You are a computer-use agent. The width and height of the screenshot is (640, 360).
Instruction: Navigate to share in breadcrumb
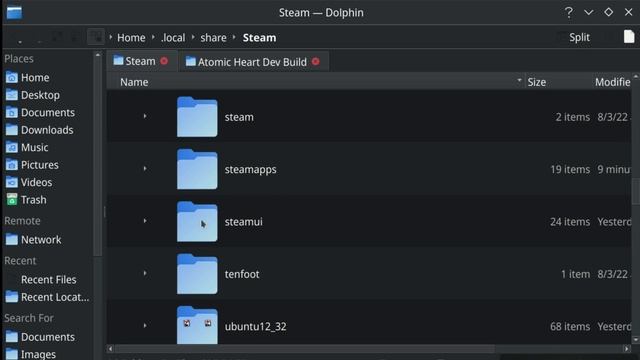(x=213, y=38)
